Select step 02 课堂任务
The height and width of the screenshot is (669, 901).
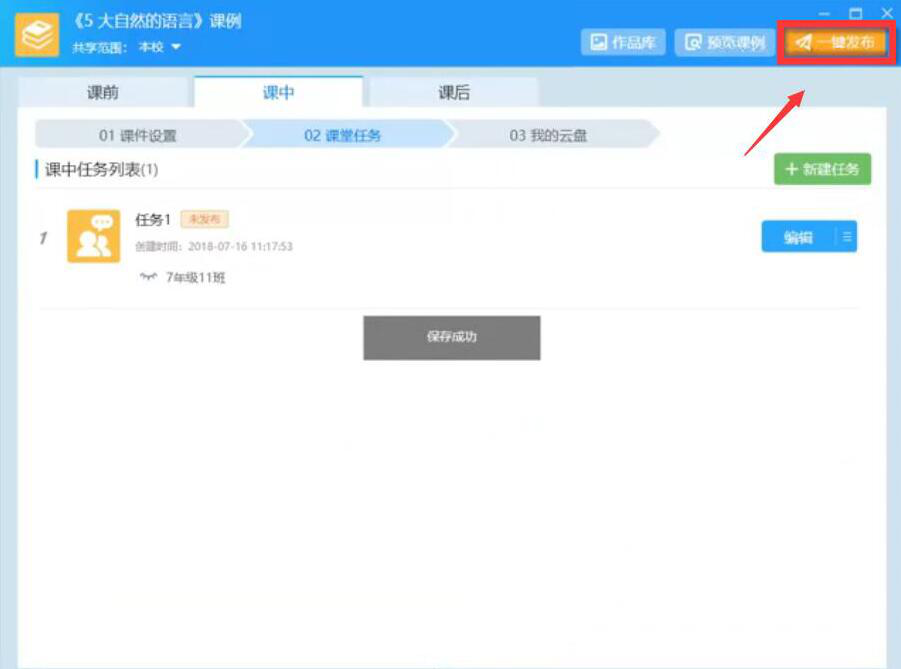click(x=342, y=135)
